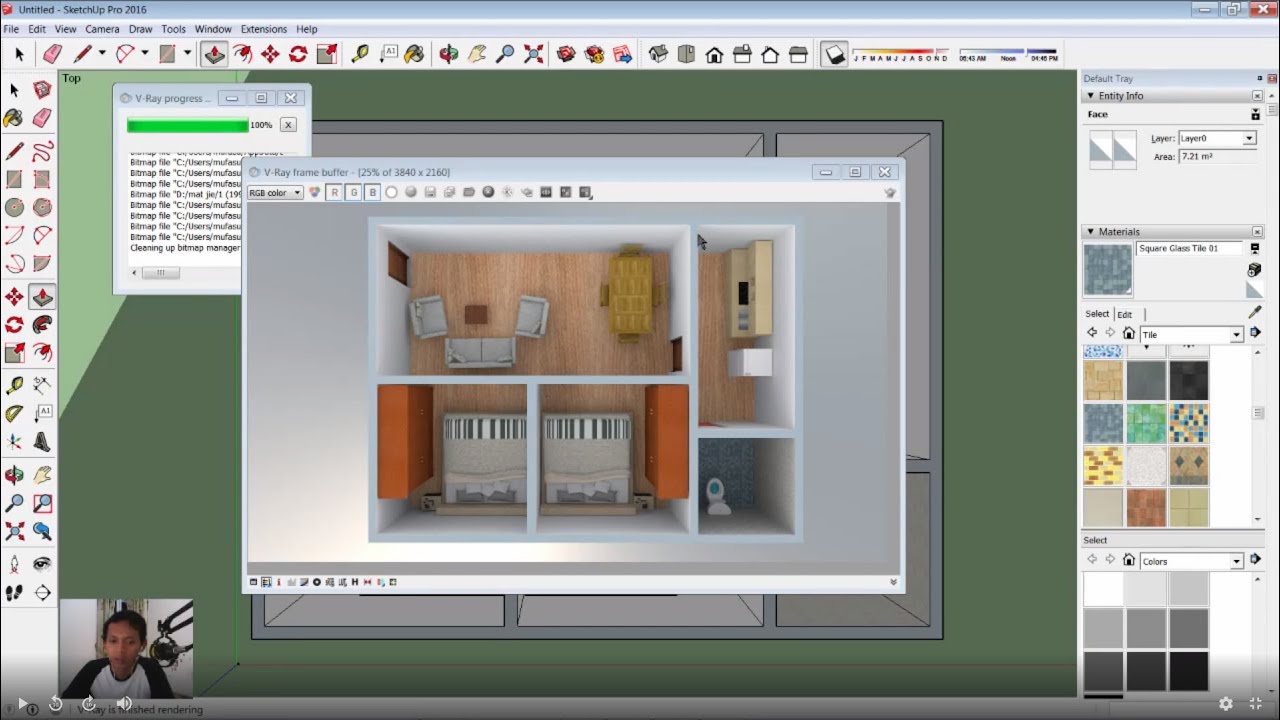The width and height of the screenshot is (1280, 720).
Task: Click the Sample Paint eyedropper in Materials
Action: click(1255, 312)
